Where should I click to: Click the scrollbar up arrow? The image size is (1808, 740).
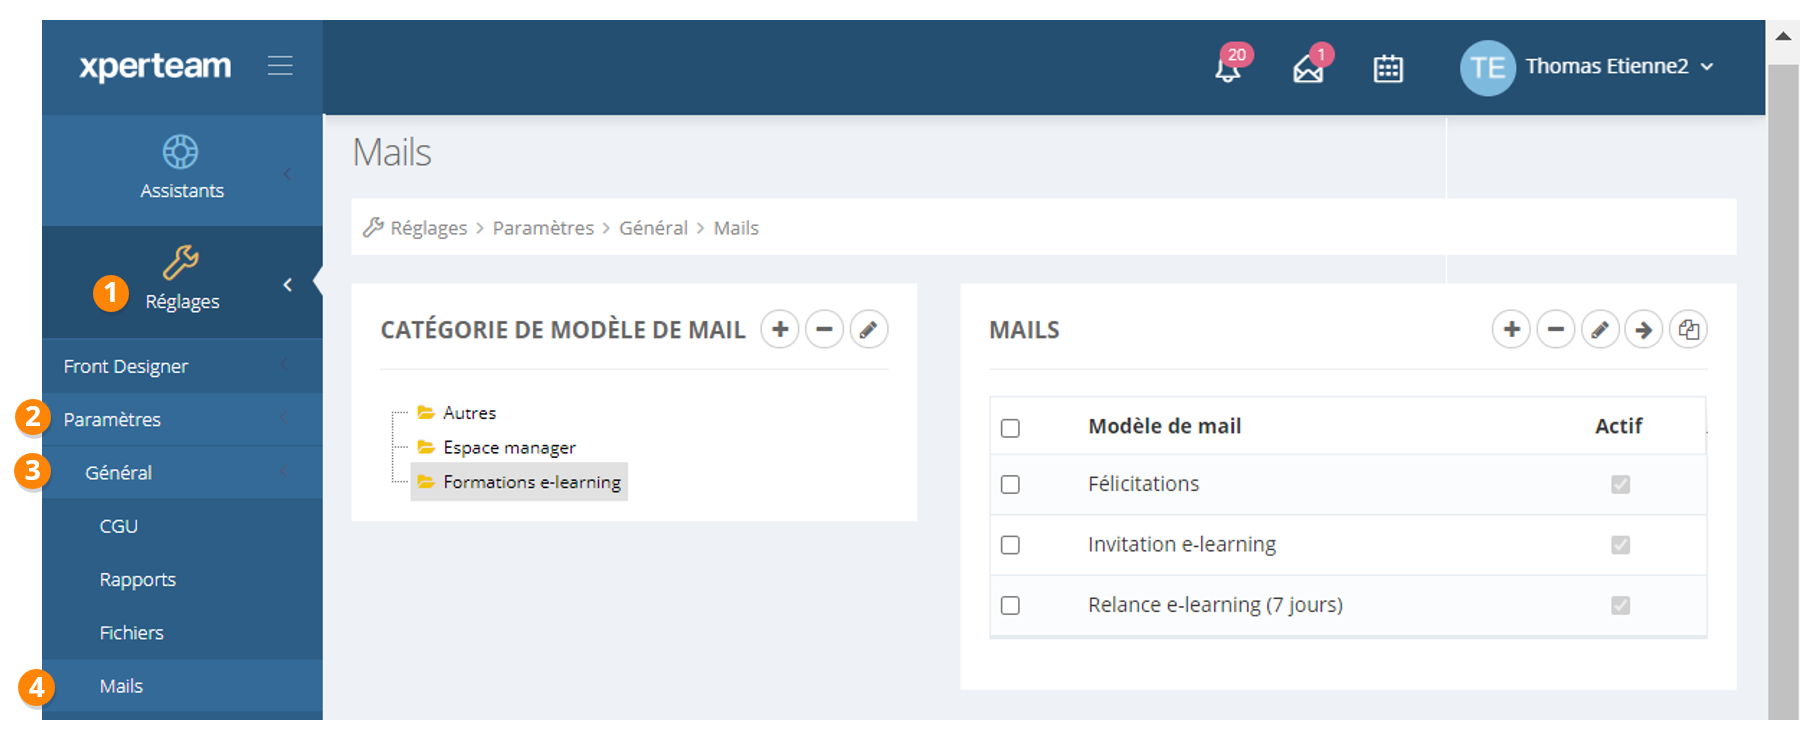click(x=1783, y=36)
